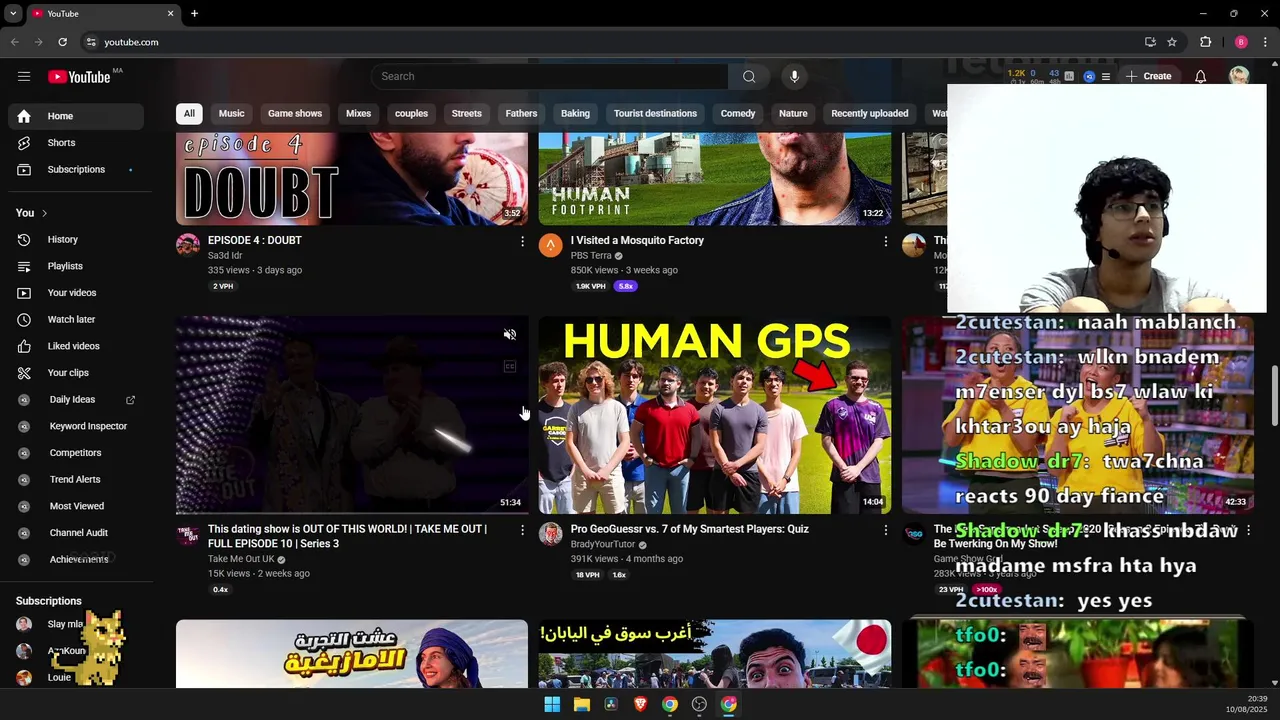Open vidIQ Daily Ideas

click(76, 400)
